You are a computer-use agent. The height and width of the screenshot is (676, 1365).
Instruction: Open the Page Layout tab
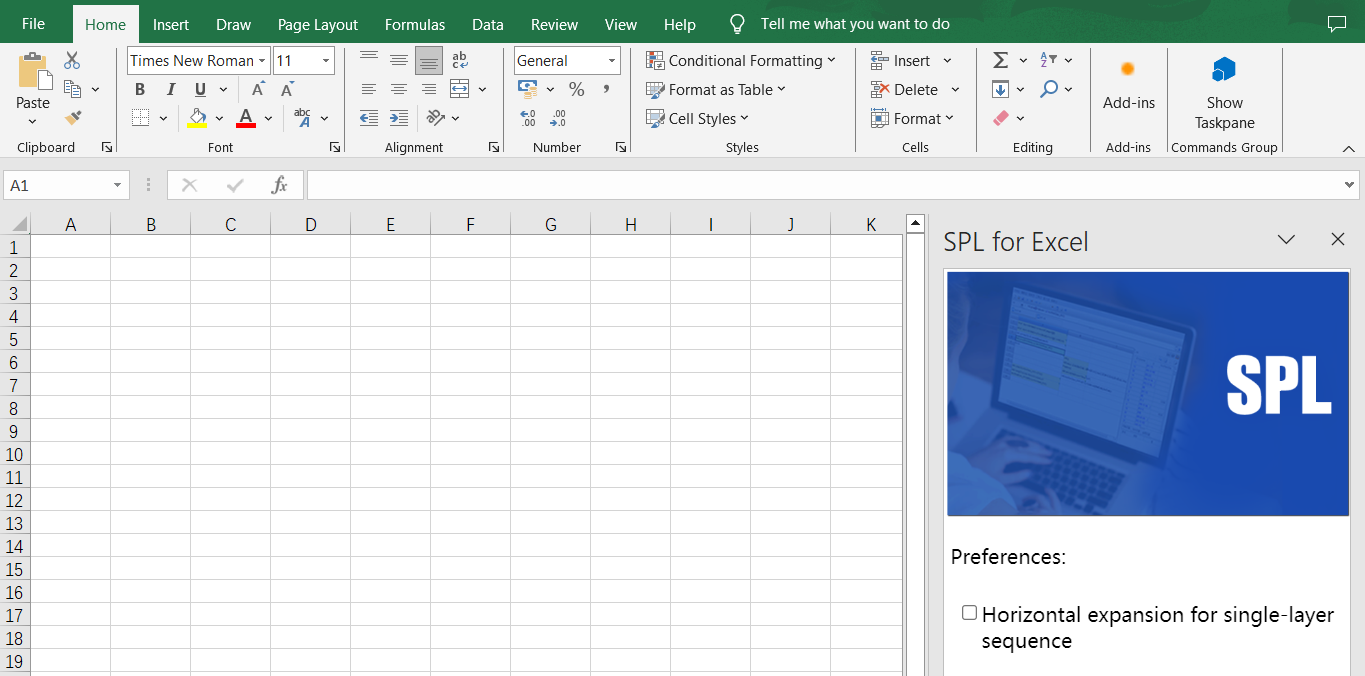coord(318,24)
